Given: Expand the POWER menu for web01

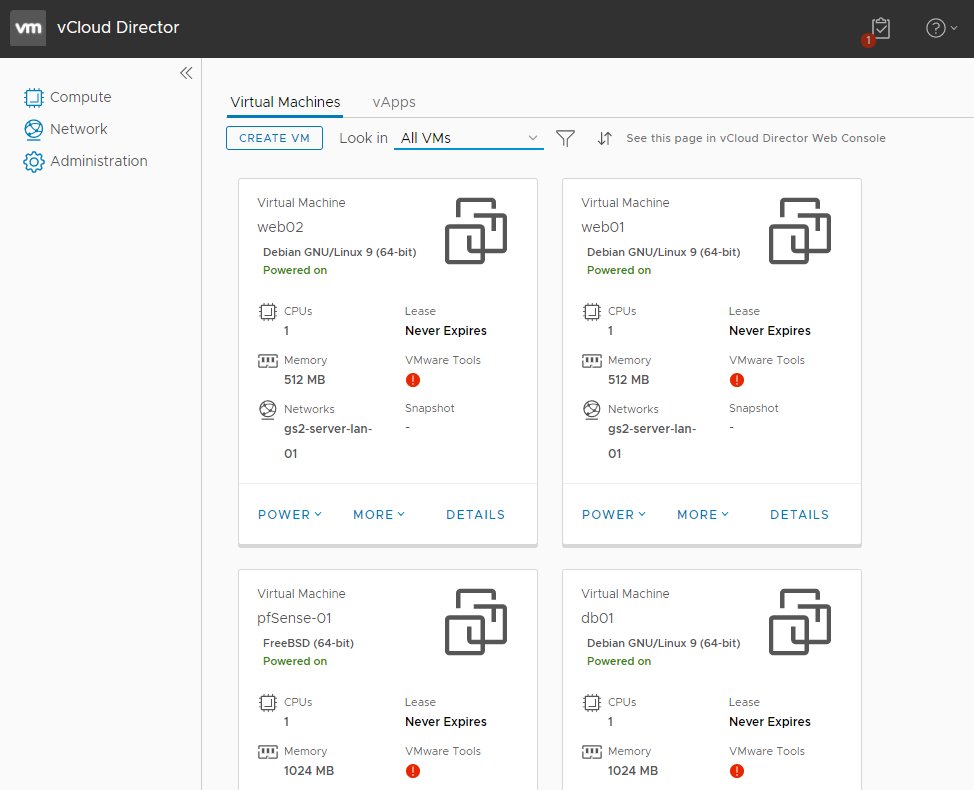Looking at the screenshot, I should (x=614, y=515).
